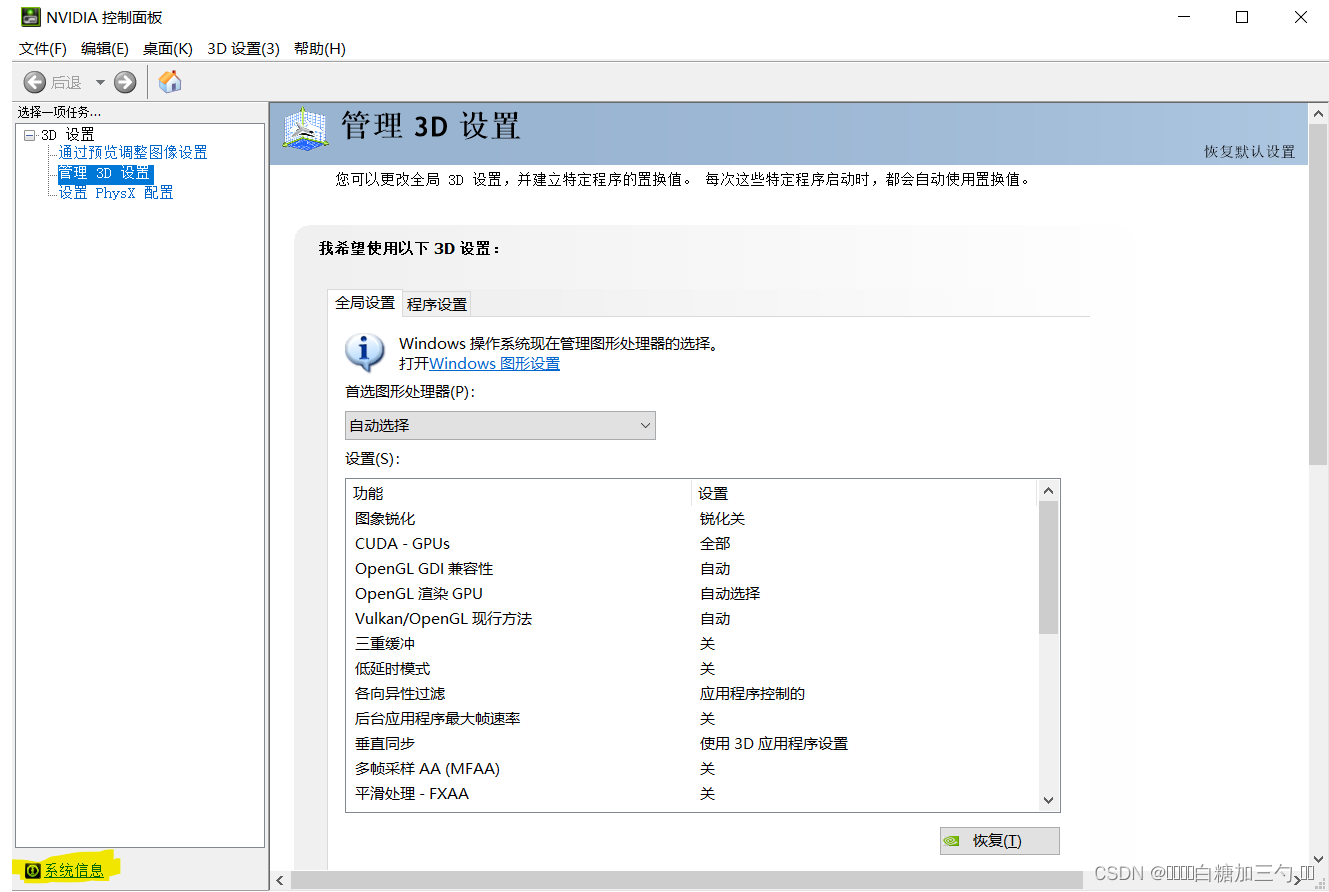Collapse the 3D 设置 tree node
1329x892 pixels.
coord(30,134)
